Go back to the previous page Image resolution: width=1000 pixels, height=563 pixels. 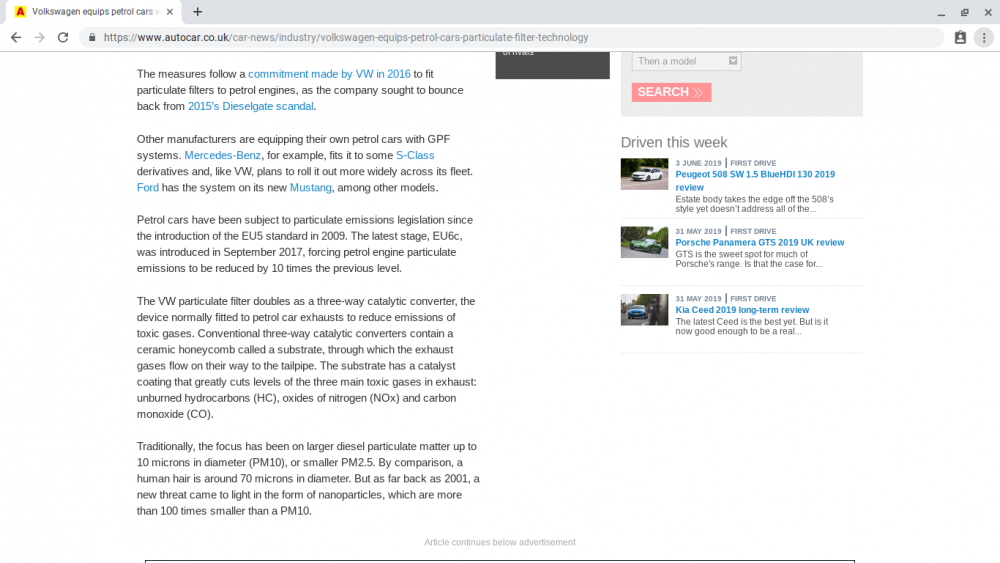pyautogui.click(x=16, y=38)
